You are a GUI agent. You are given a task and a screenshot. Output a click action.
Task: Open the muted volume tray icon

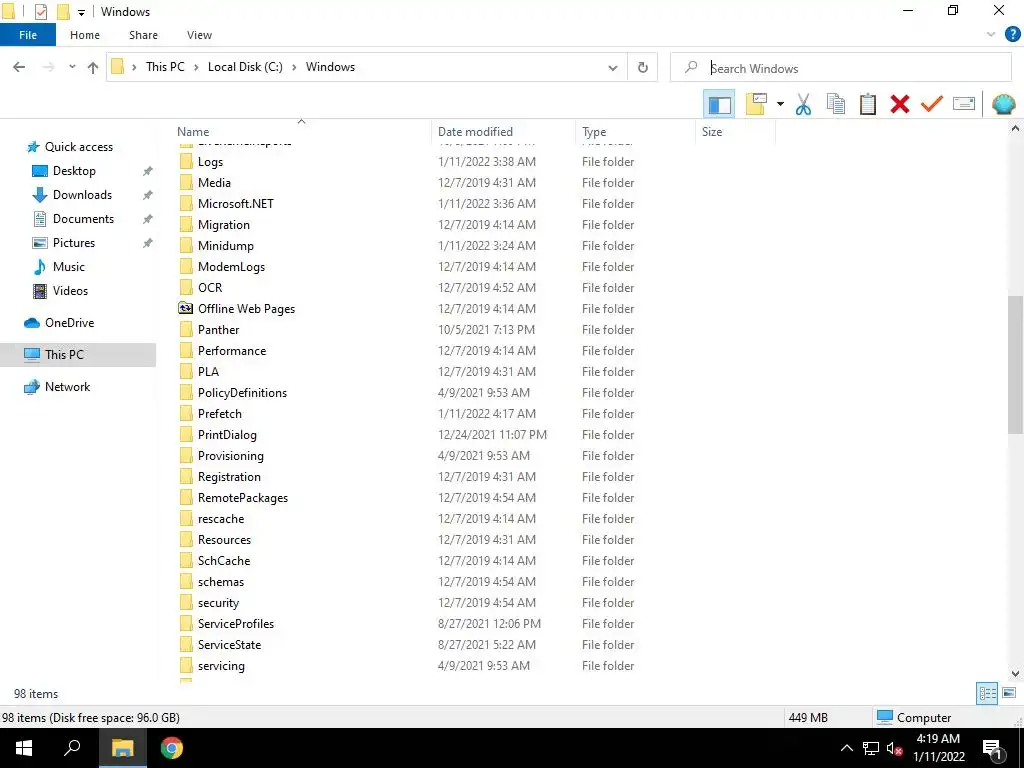(894, 748)
